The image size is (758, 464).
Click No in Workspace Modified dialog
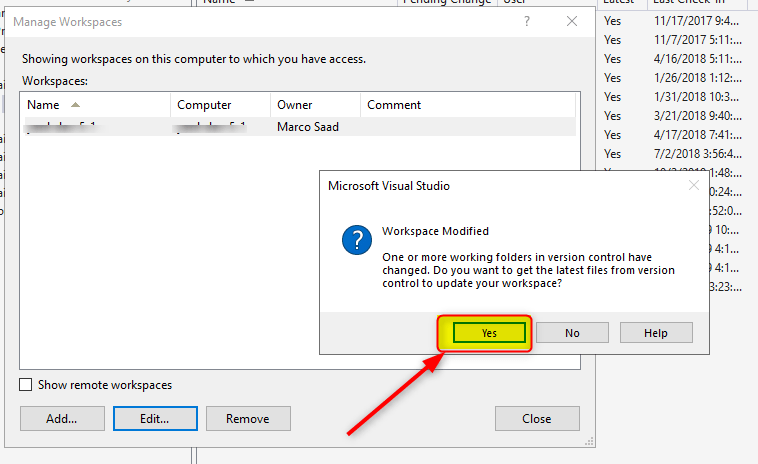pyautogui.click(x=571, y=333)
